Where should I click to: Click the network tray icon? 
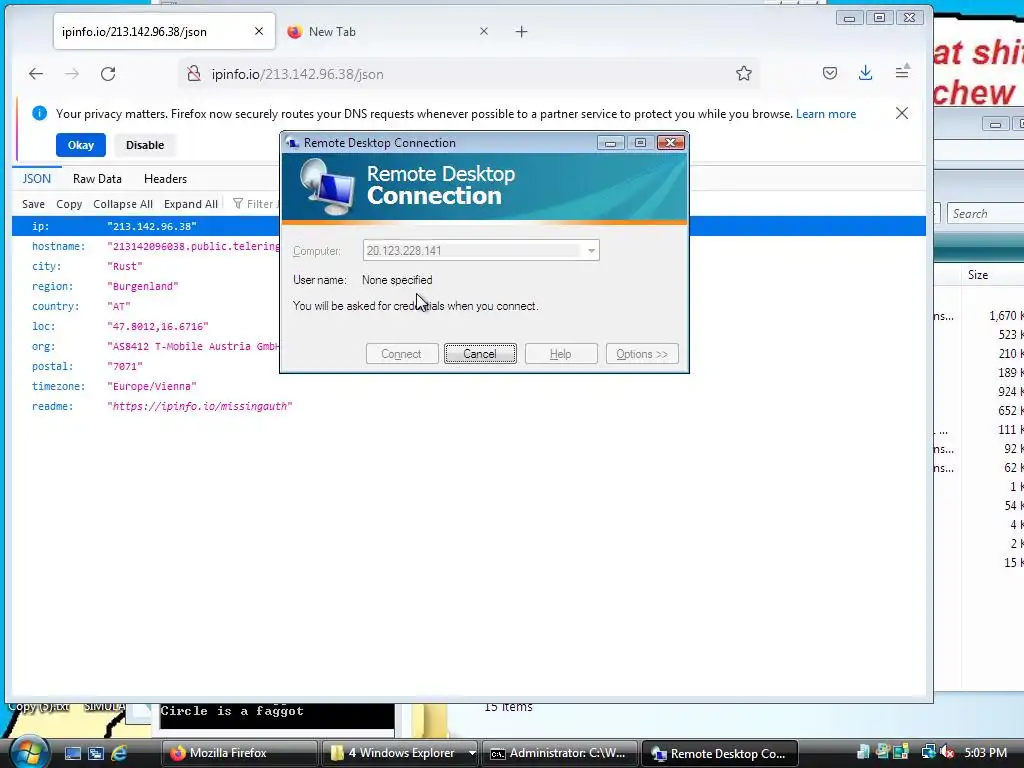click(928, 752)
